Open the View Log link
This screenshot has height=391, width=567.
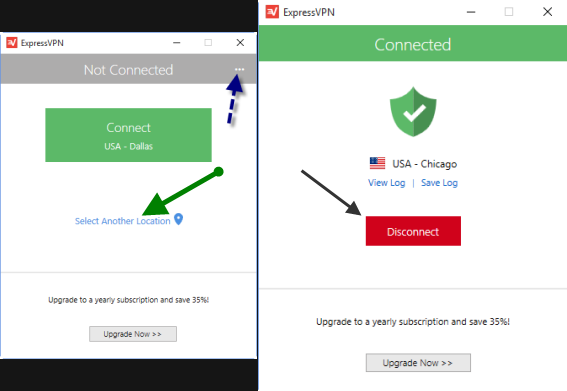[x=387, y=183]
